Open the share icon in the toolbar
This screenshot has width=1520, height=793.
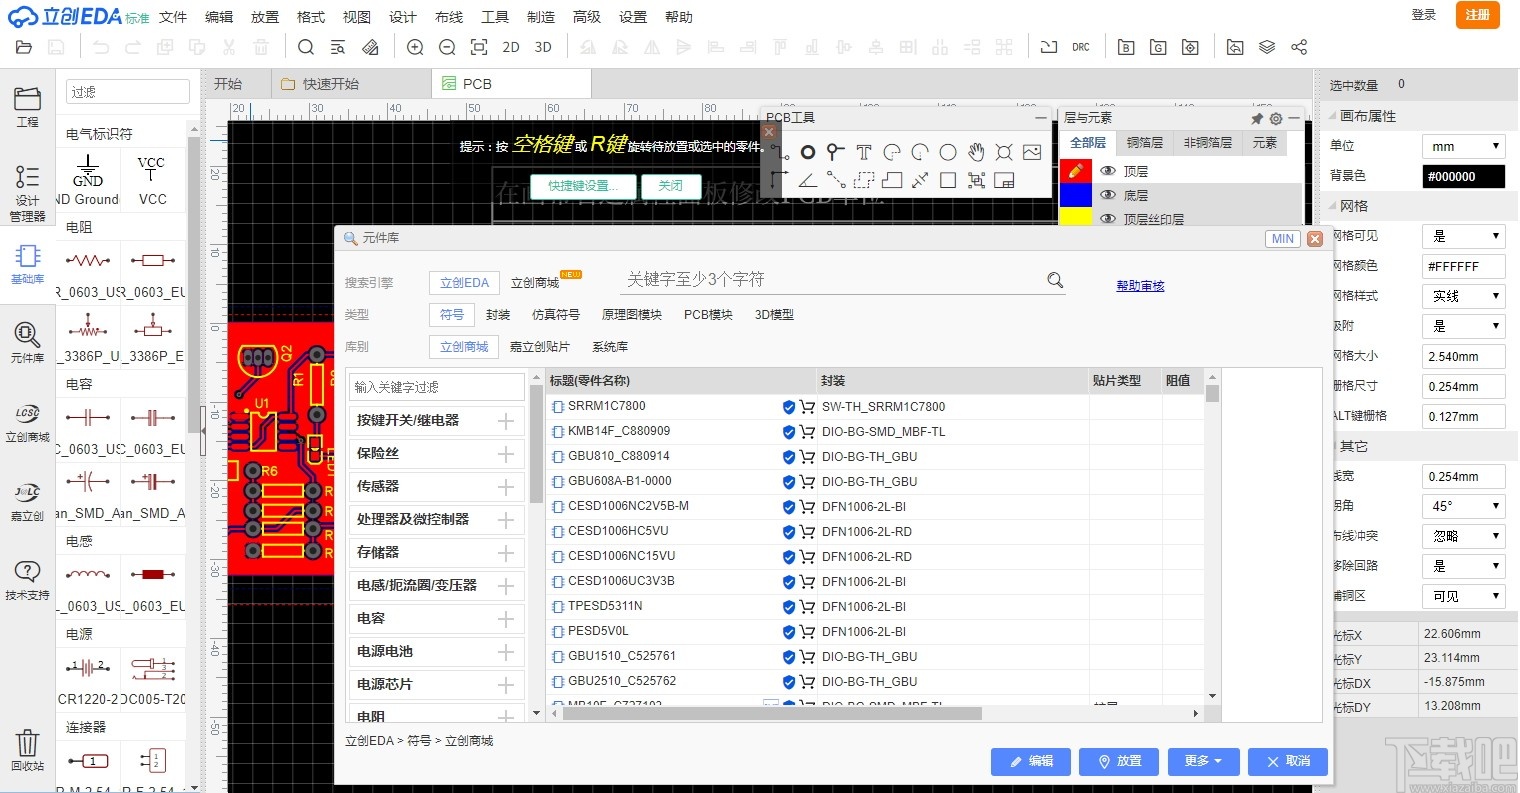tap(1299, 47)
